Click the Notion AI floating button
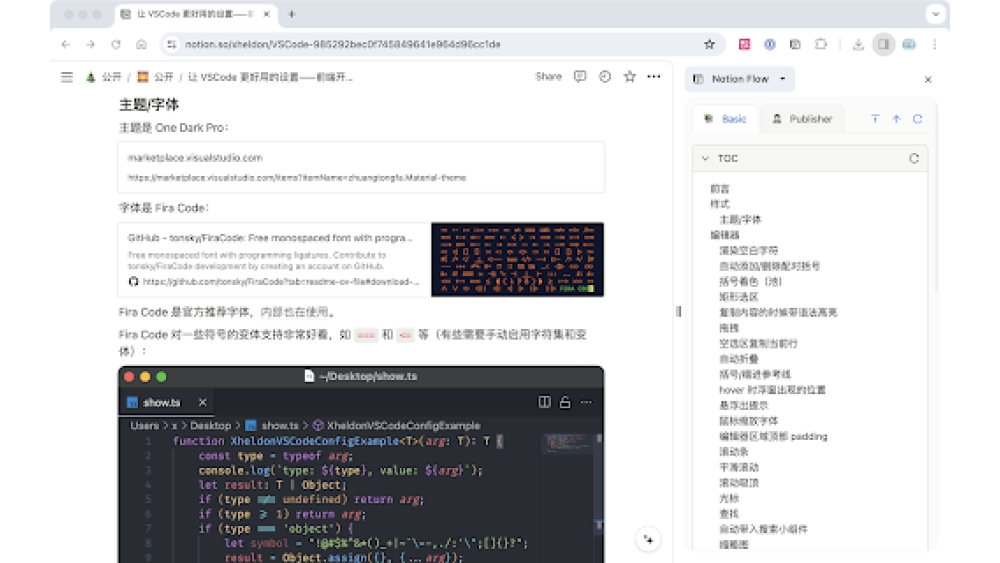 (649, 539)
